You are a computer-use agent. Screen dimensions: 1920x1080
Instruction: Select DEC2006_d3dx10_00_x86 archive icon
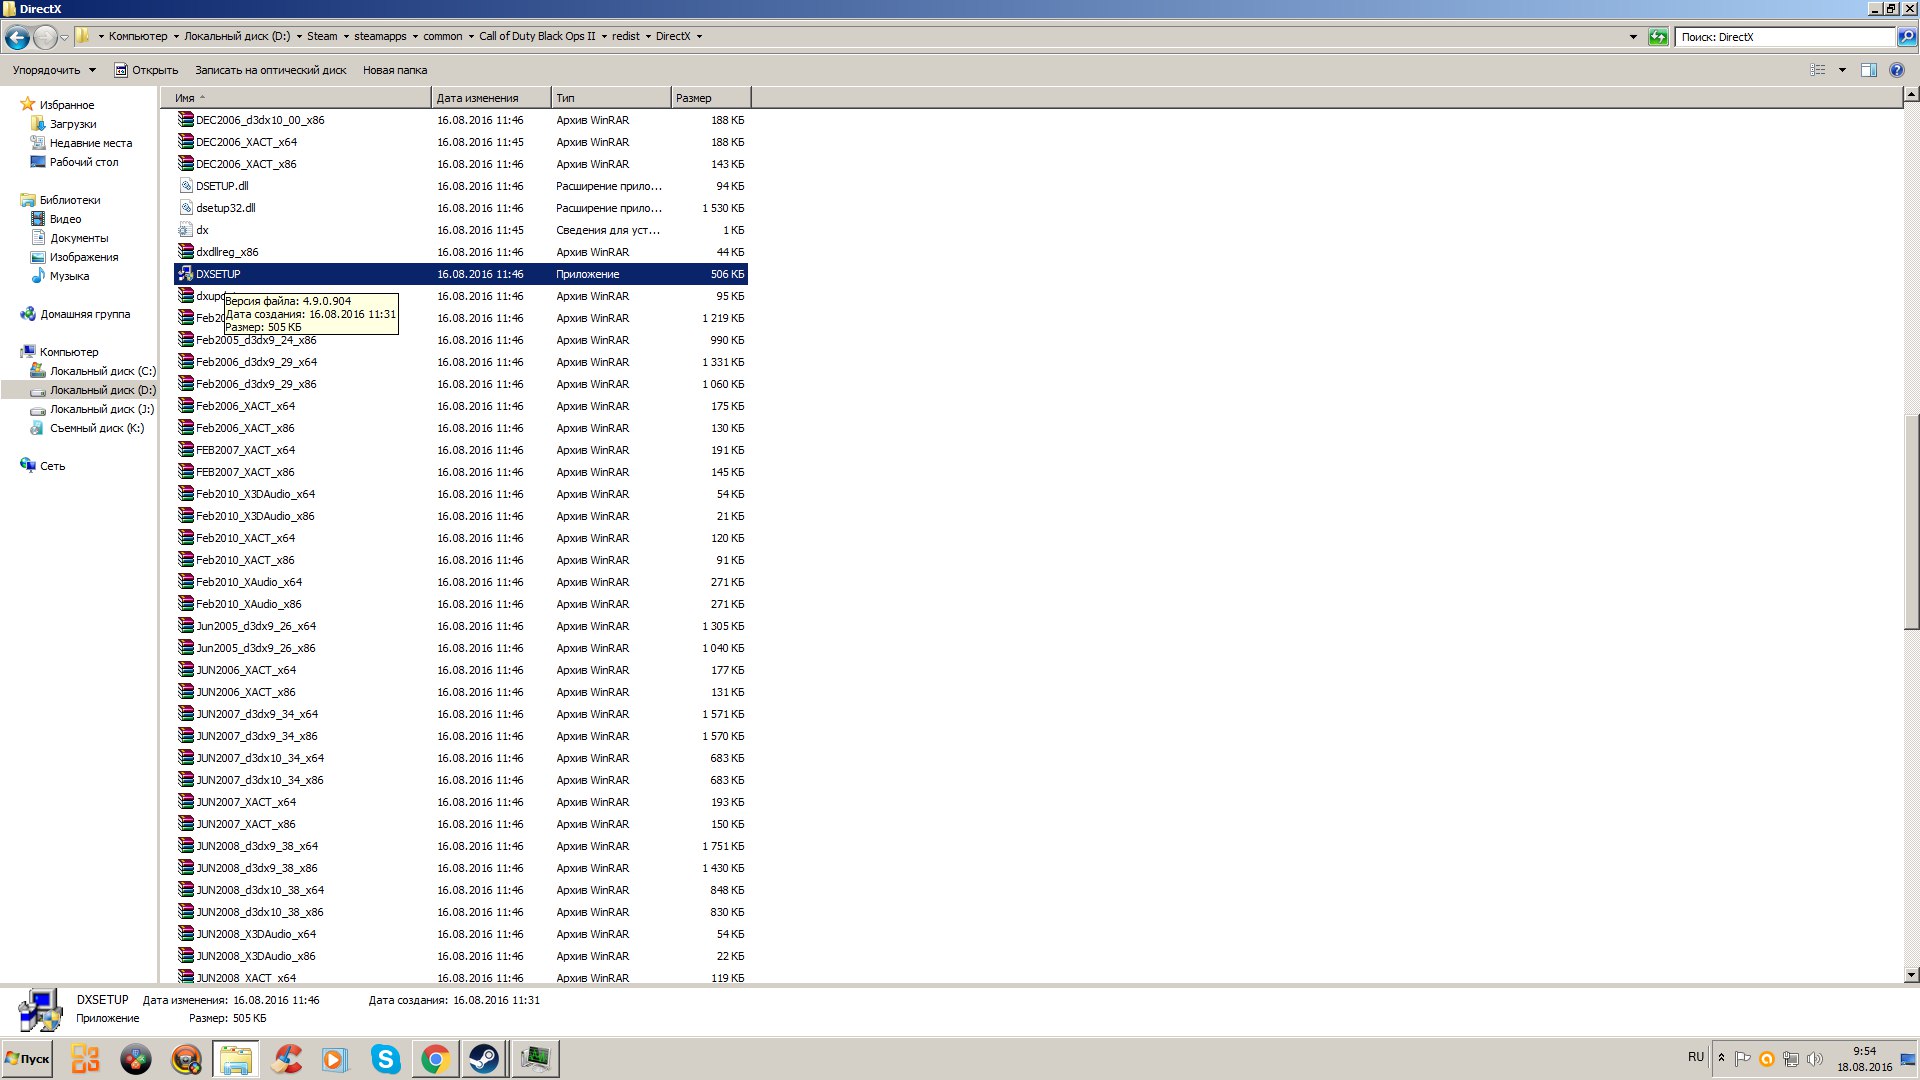pos(186,120)
